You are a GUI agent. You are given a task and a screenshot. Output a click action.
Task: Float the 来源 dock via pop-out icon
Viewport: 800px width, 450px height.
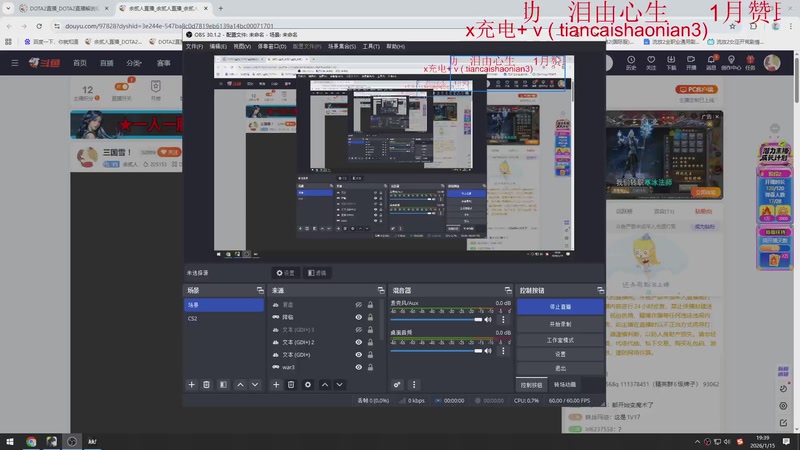pos(381,290)
